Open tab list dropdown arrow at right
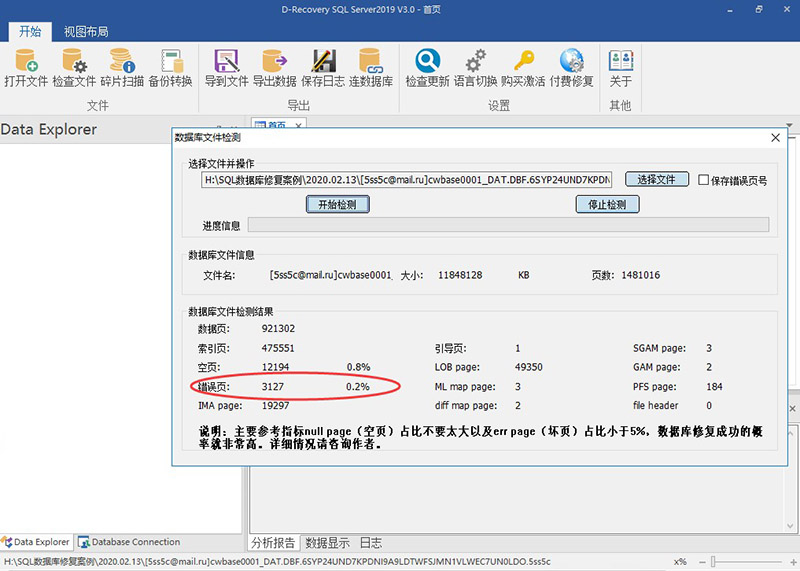 coord(790,125)
